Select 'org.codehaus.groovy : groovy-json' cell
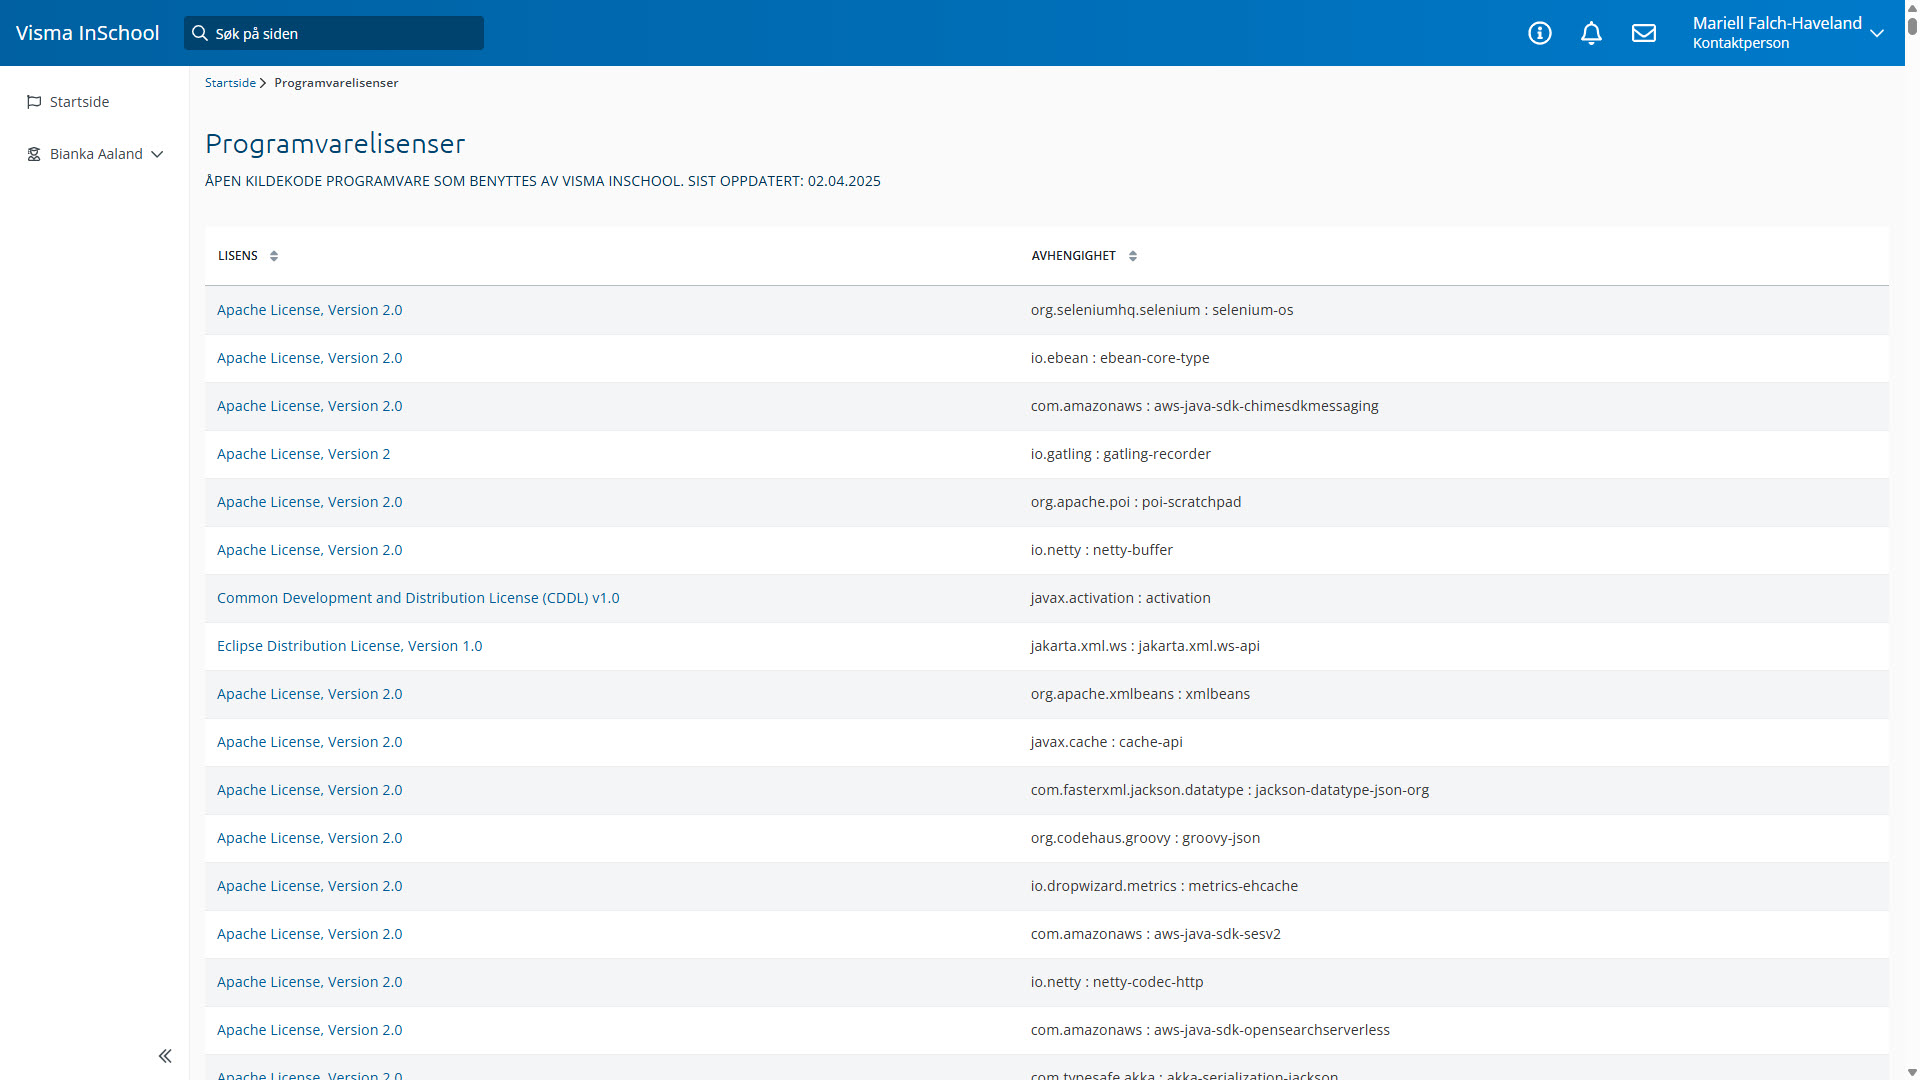Viewport: 1920px width, 1080px height. click(x=1145, y=838)
